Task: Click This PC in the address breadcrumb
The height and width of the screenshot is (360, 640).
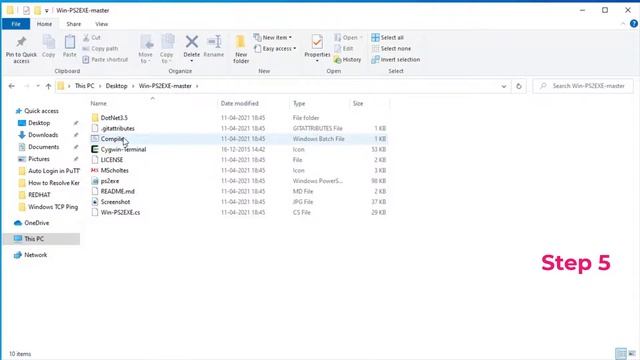Action: (84, 86)
